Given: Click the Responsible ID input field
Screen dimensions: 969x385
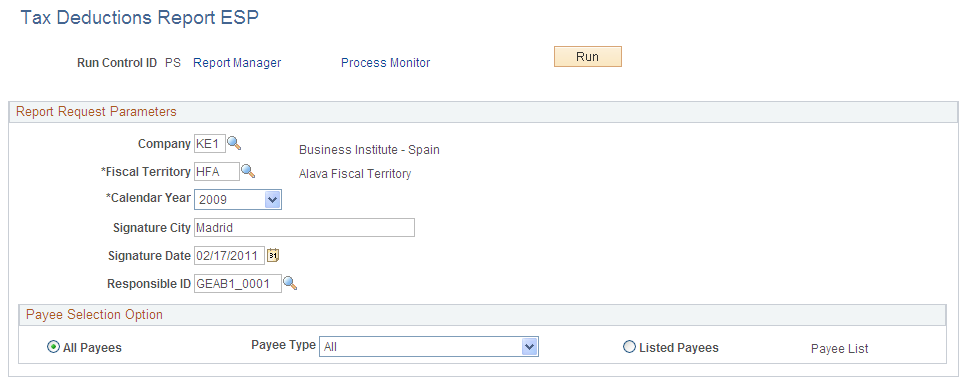Looking at the screenshot, I should 238,284.
